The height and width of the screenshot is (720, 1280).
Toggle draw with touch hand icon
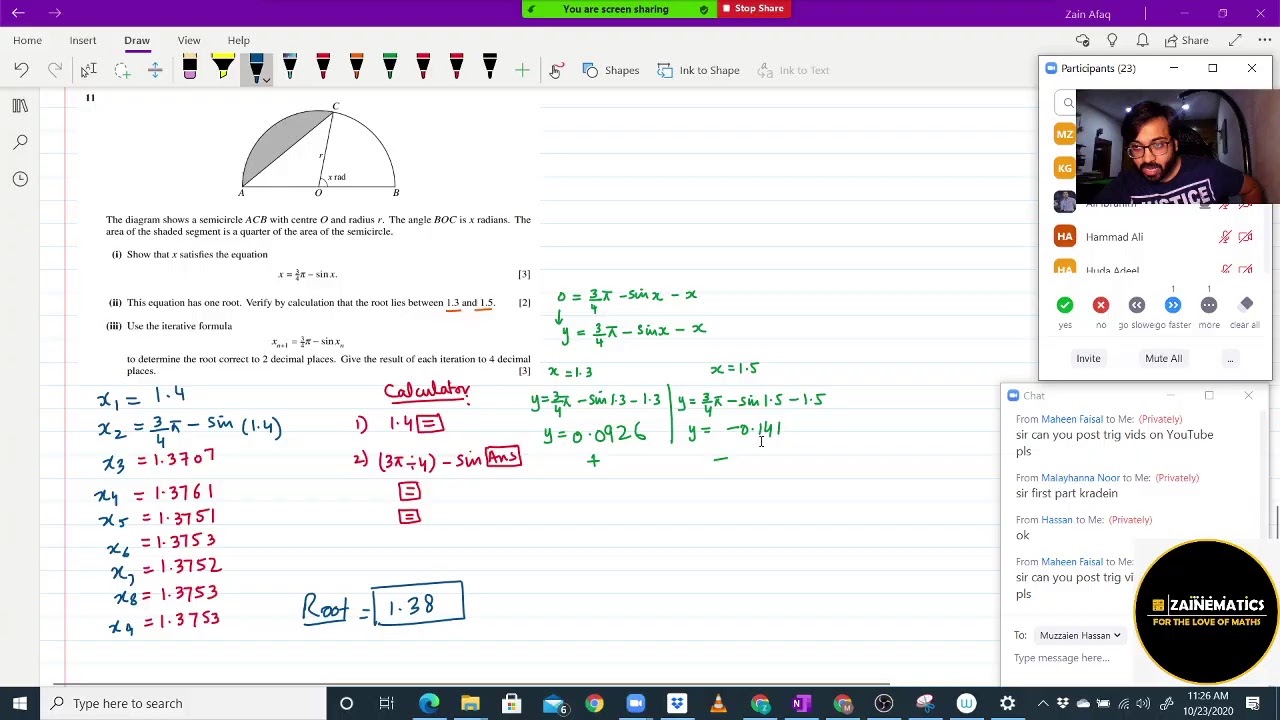coord(557,70)
